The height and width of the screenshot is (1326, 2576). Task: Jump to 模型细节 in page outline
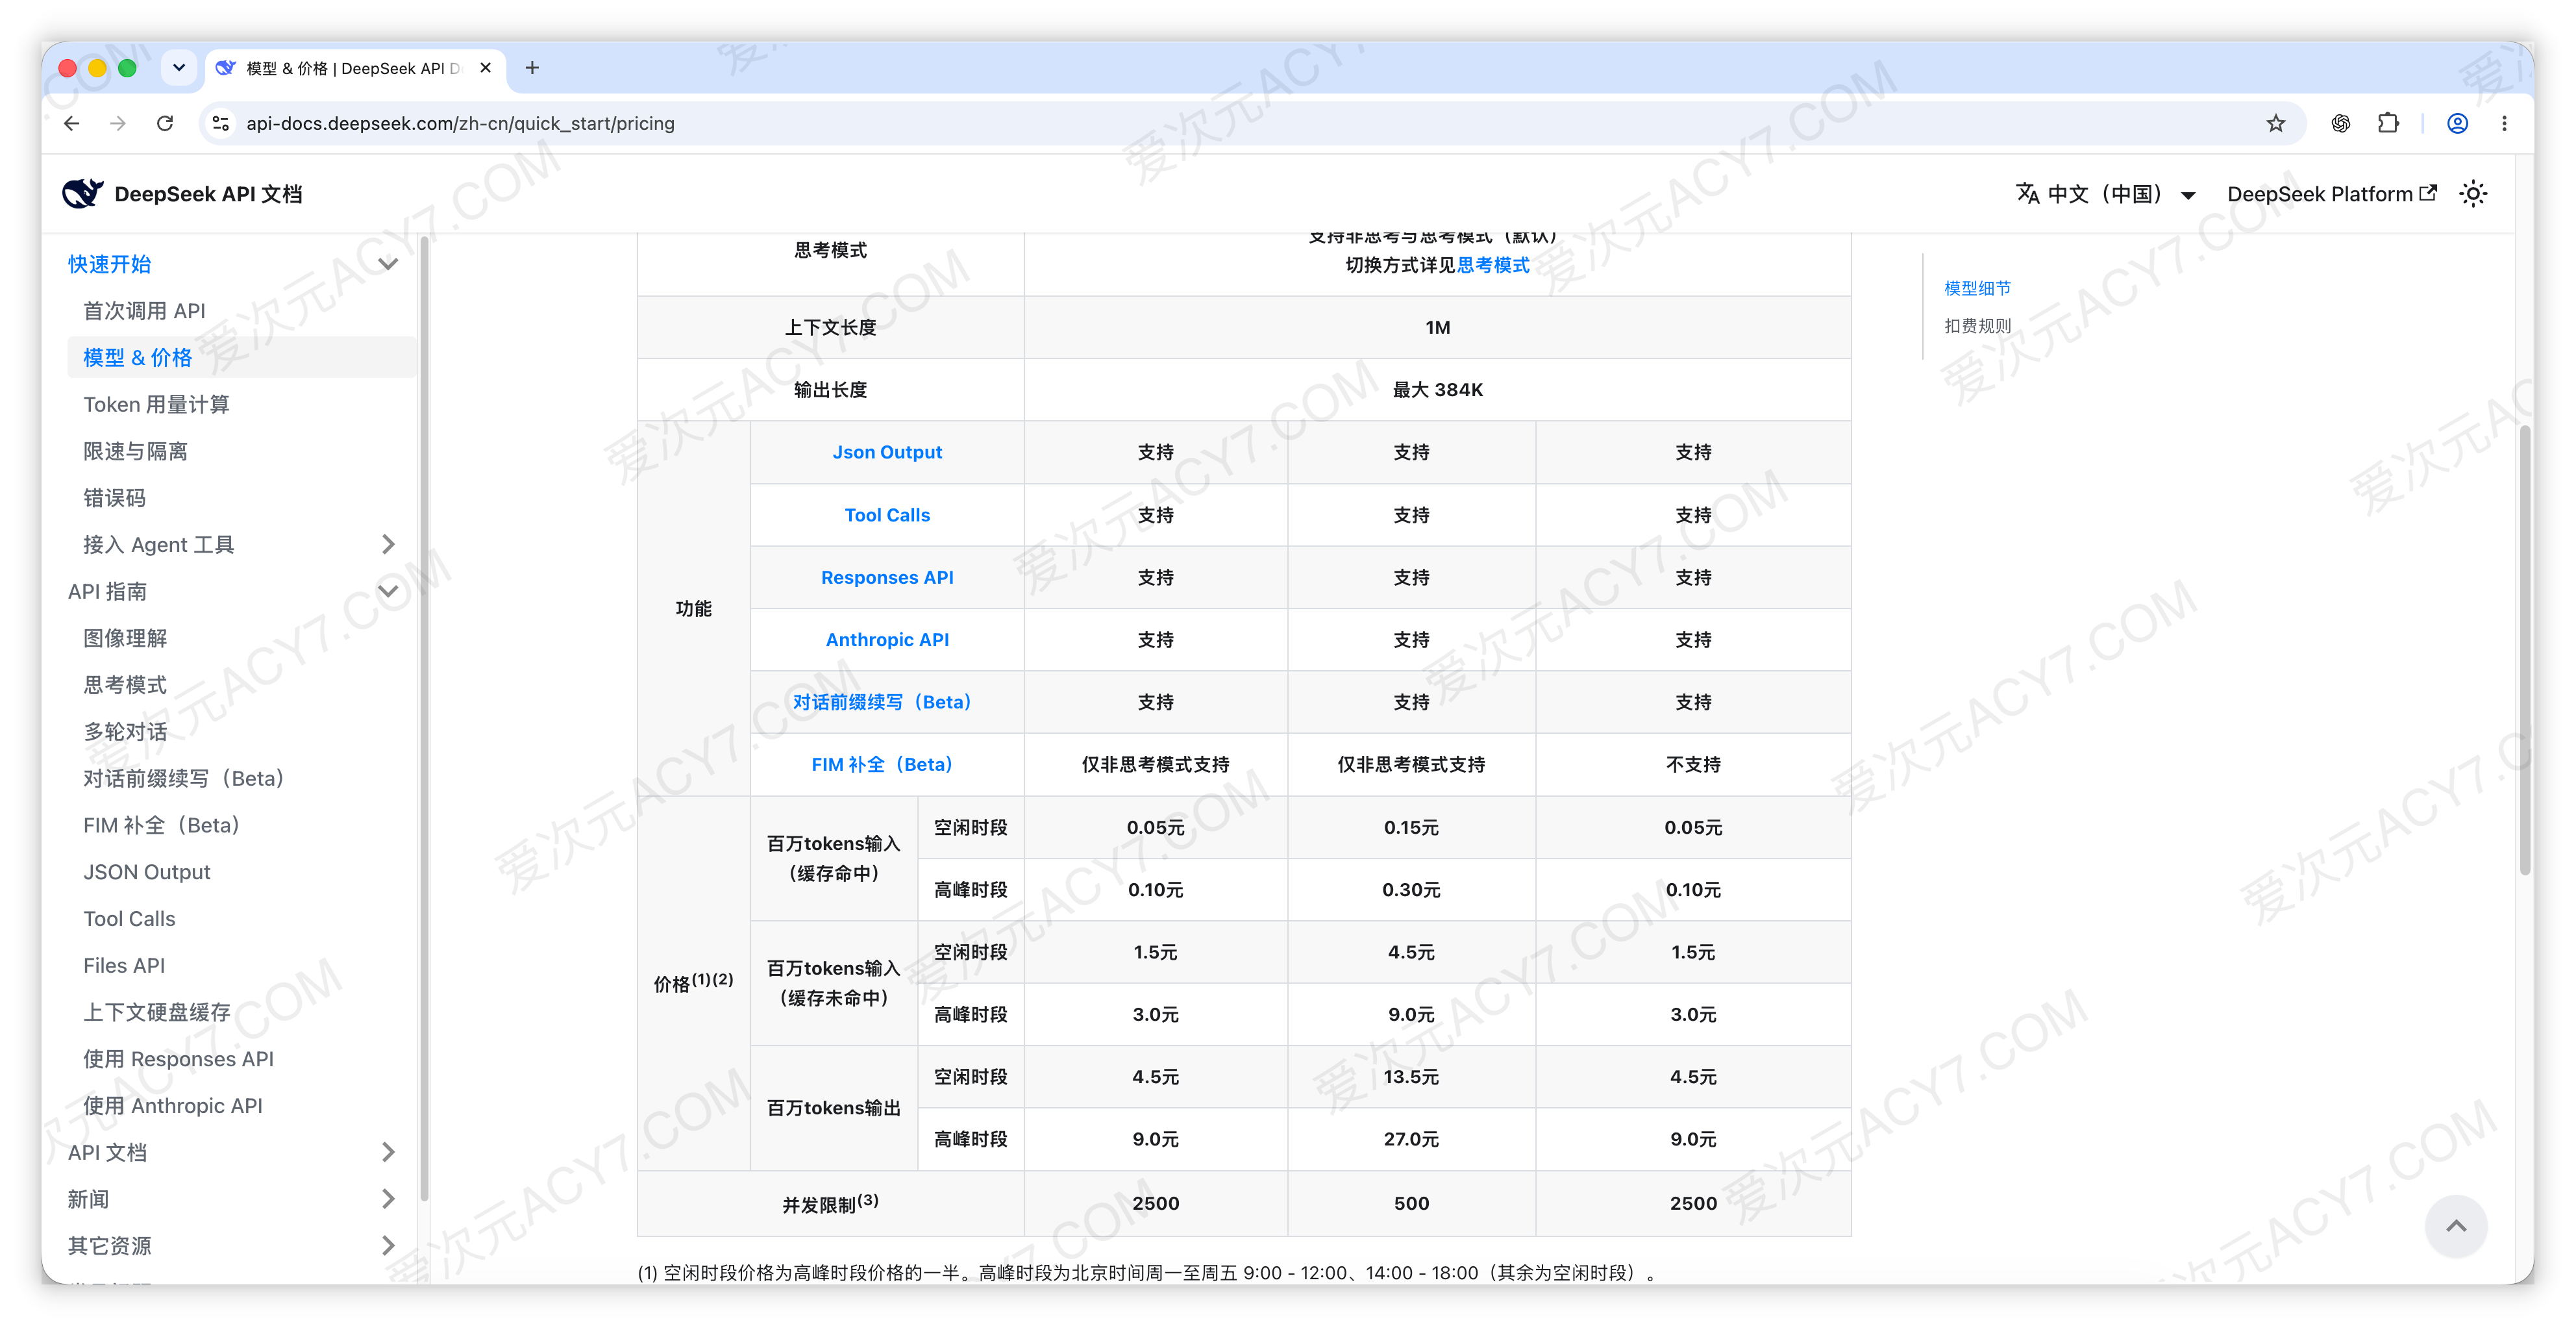pos(1977,288)
